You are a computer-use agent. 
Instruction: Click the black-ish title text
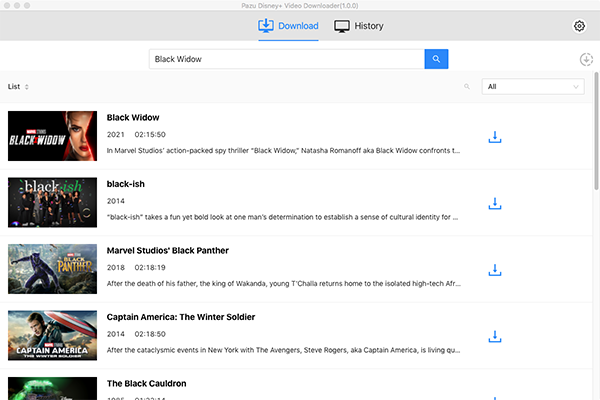pos(126,184)
